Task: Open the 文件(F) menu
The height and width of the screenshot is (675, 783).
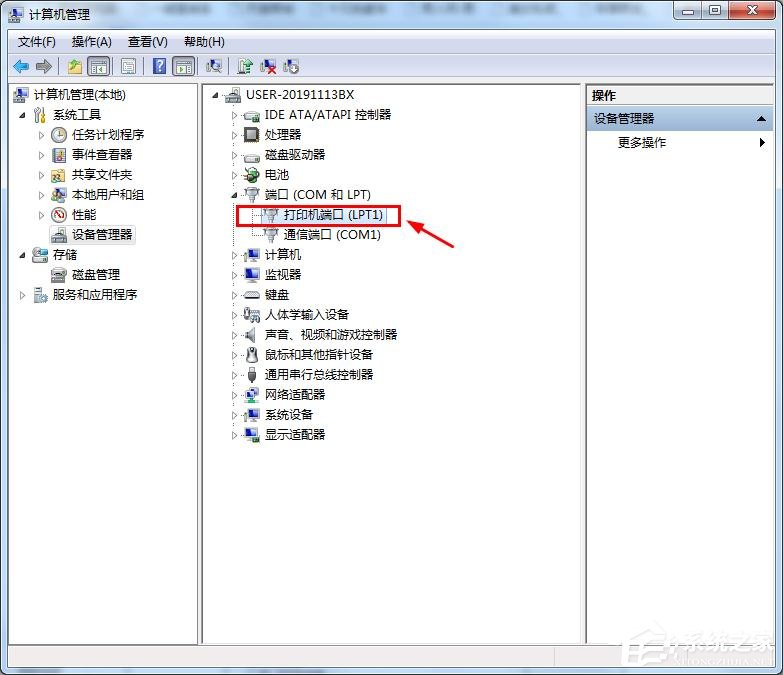Action: point(36,42)
